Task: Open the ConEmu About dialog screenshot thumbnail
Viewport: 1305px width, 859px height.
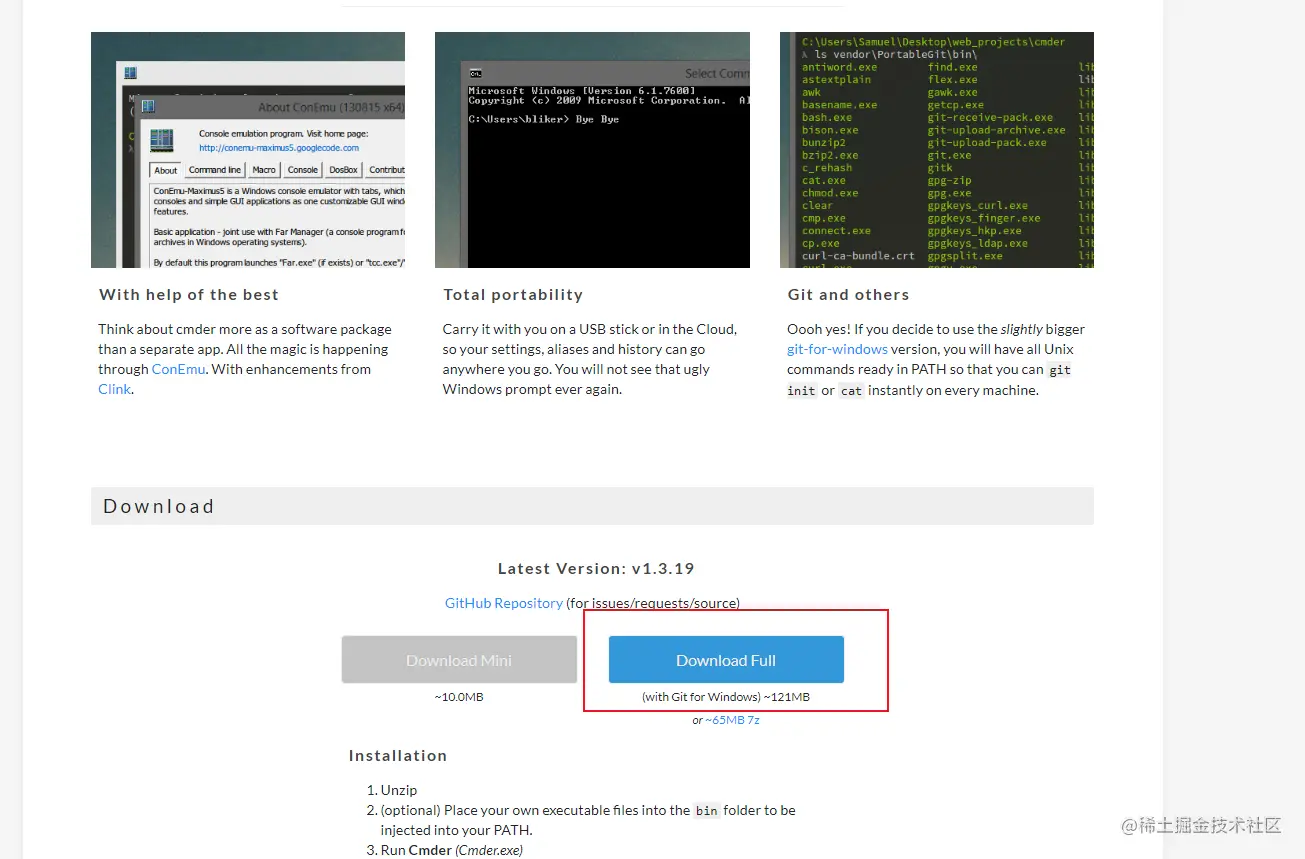Action: coord(248,150)
